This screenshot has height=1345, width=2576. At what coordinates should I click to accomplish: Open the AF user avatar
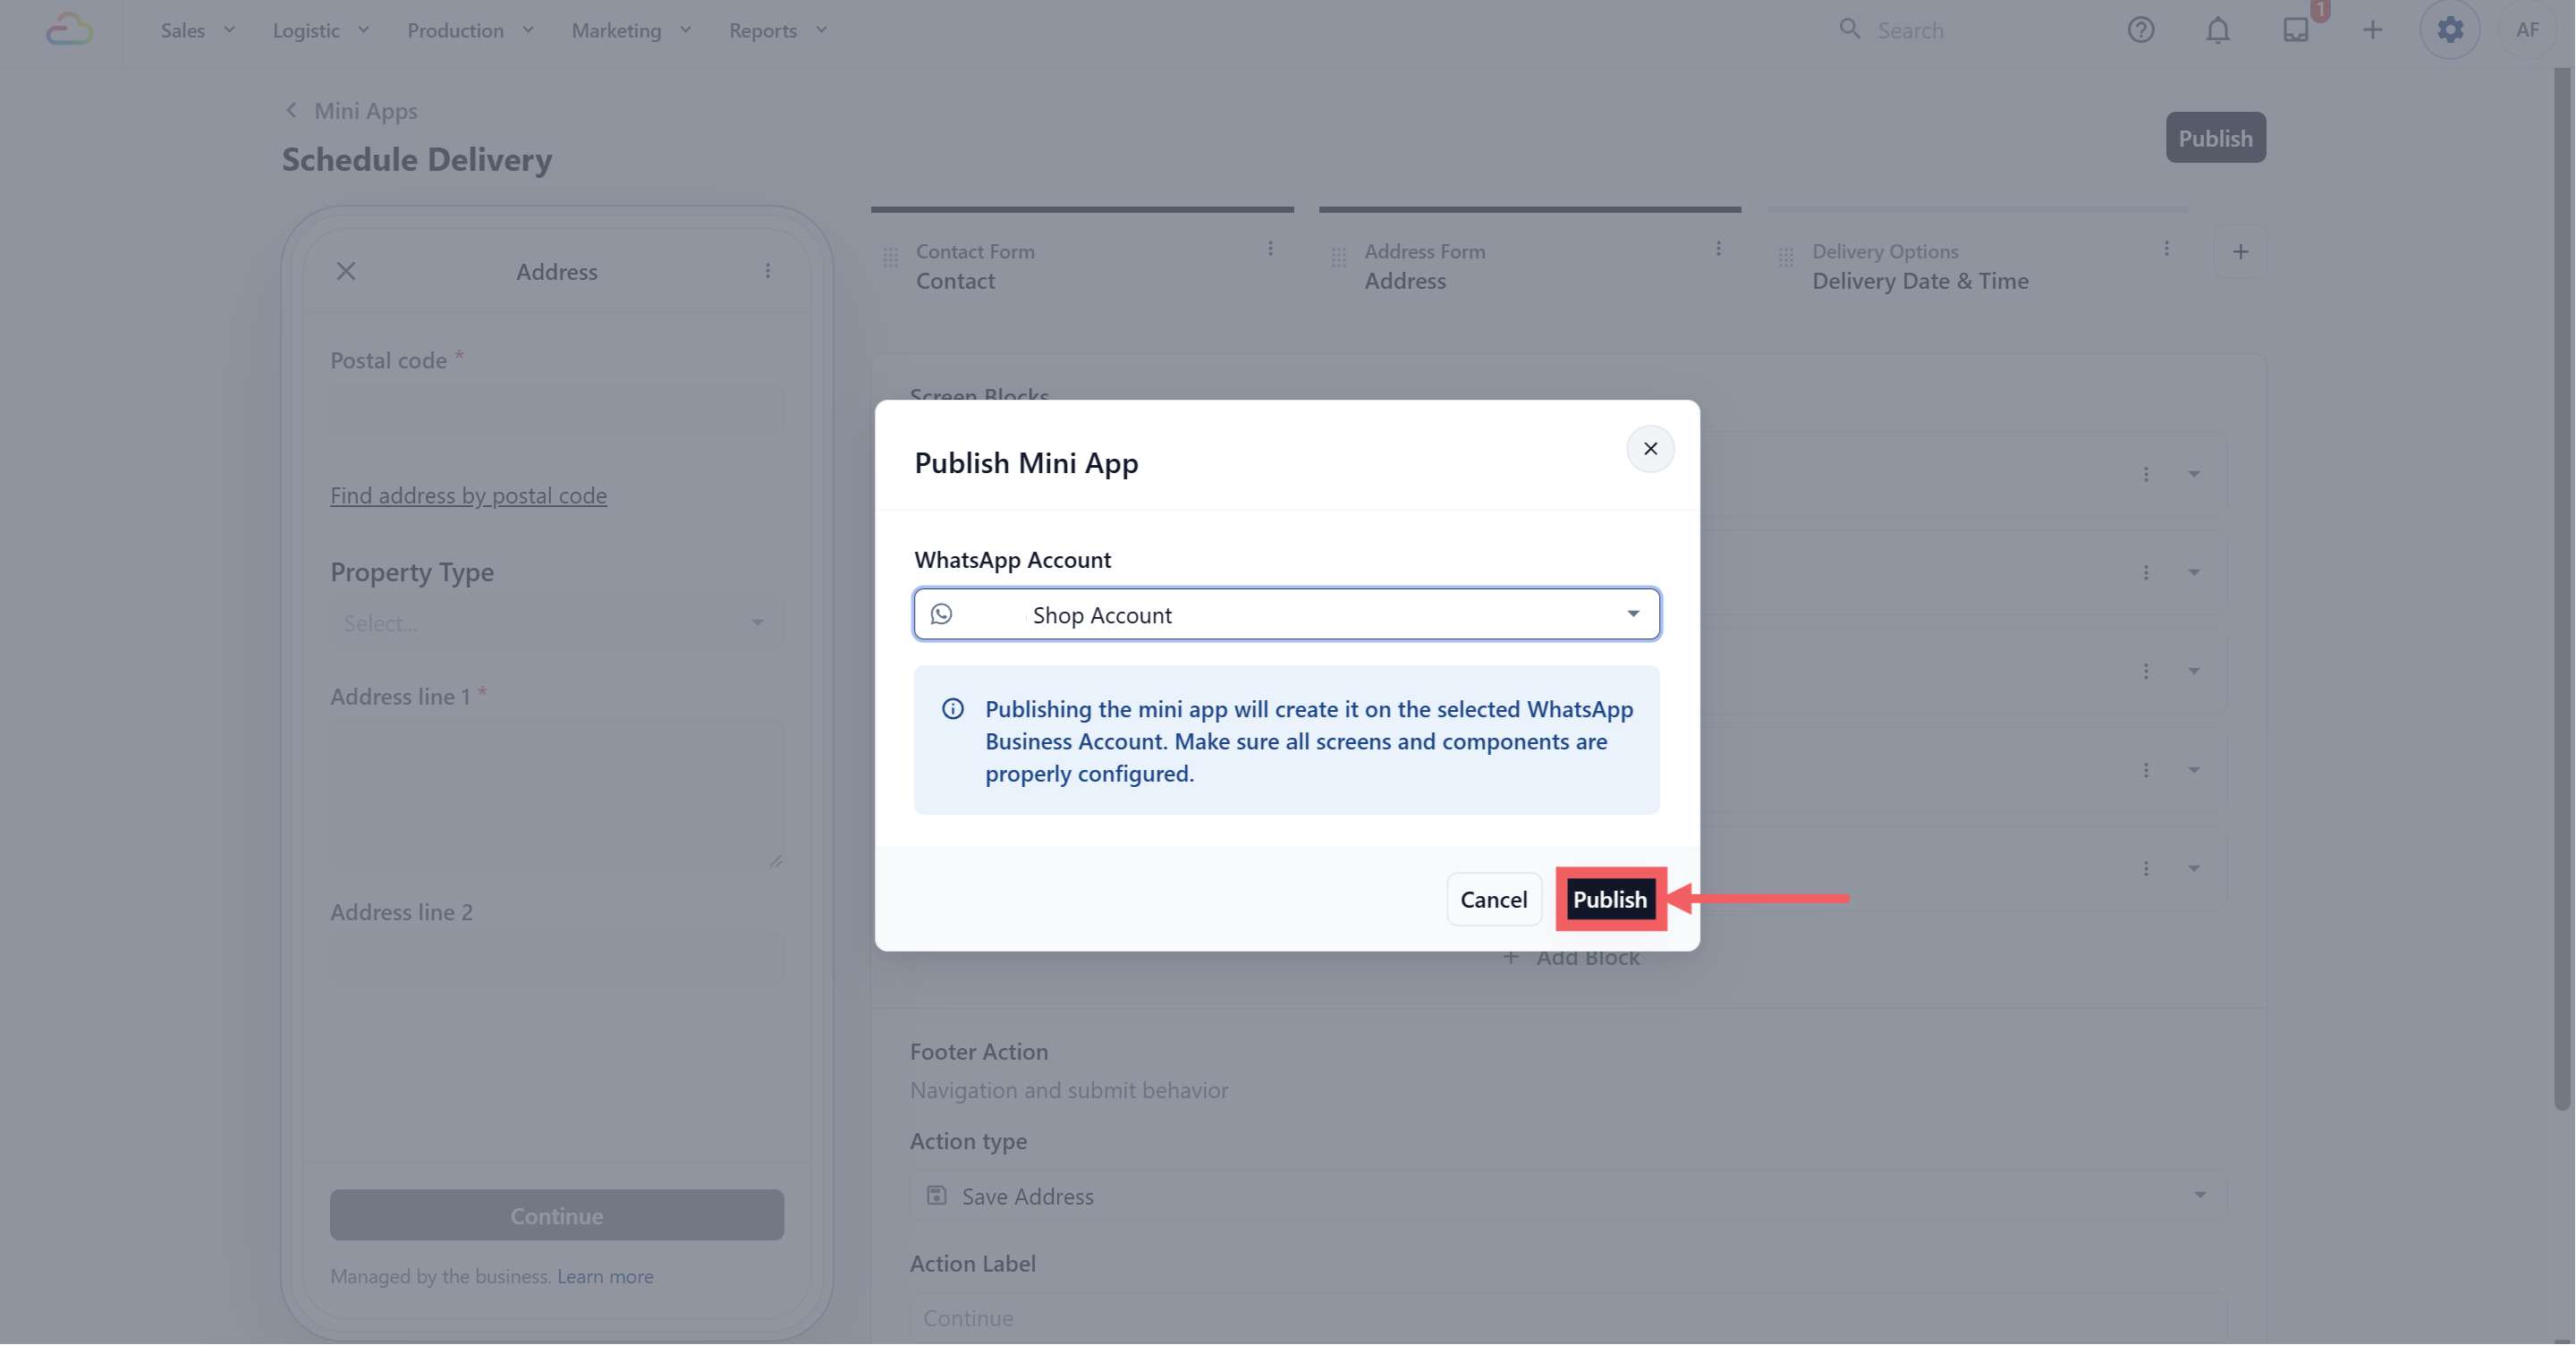click(x=2528, y=30)
